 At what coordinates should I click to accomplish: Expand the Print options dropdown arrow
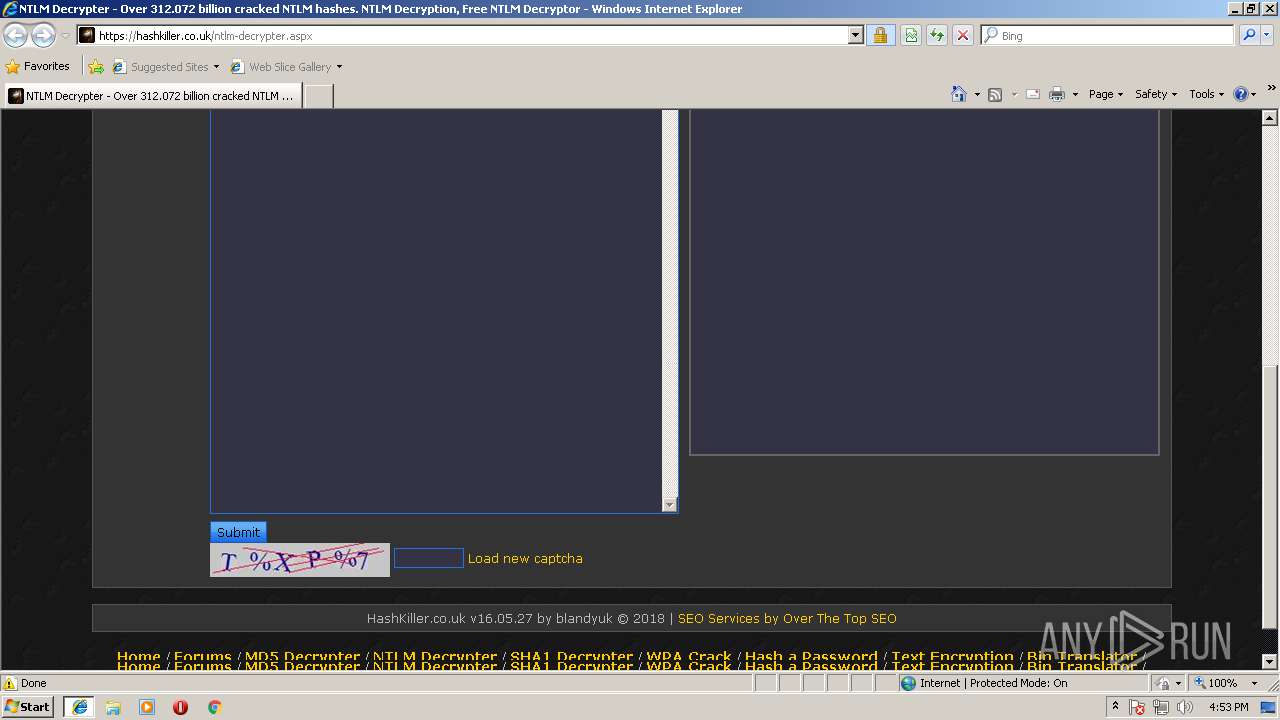pos(1075,94)
